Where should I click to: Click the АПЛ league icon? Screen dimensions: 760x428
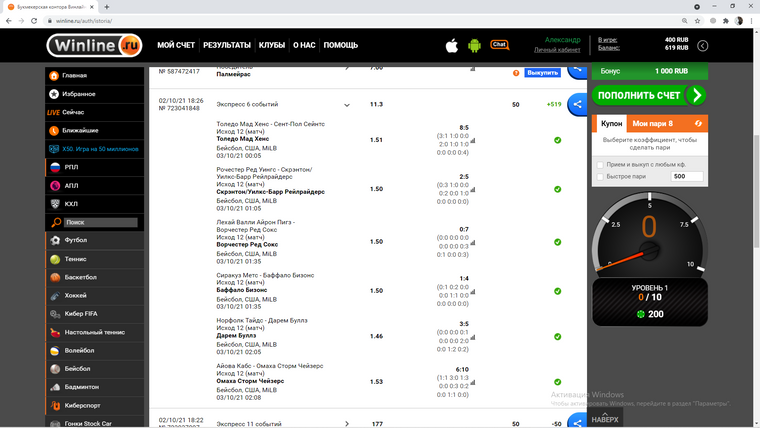55,186
